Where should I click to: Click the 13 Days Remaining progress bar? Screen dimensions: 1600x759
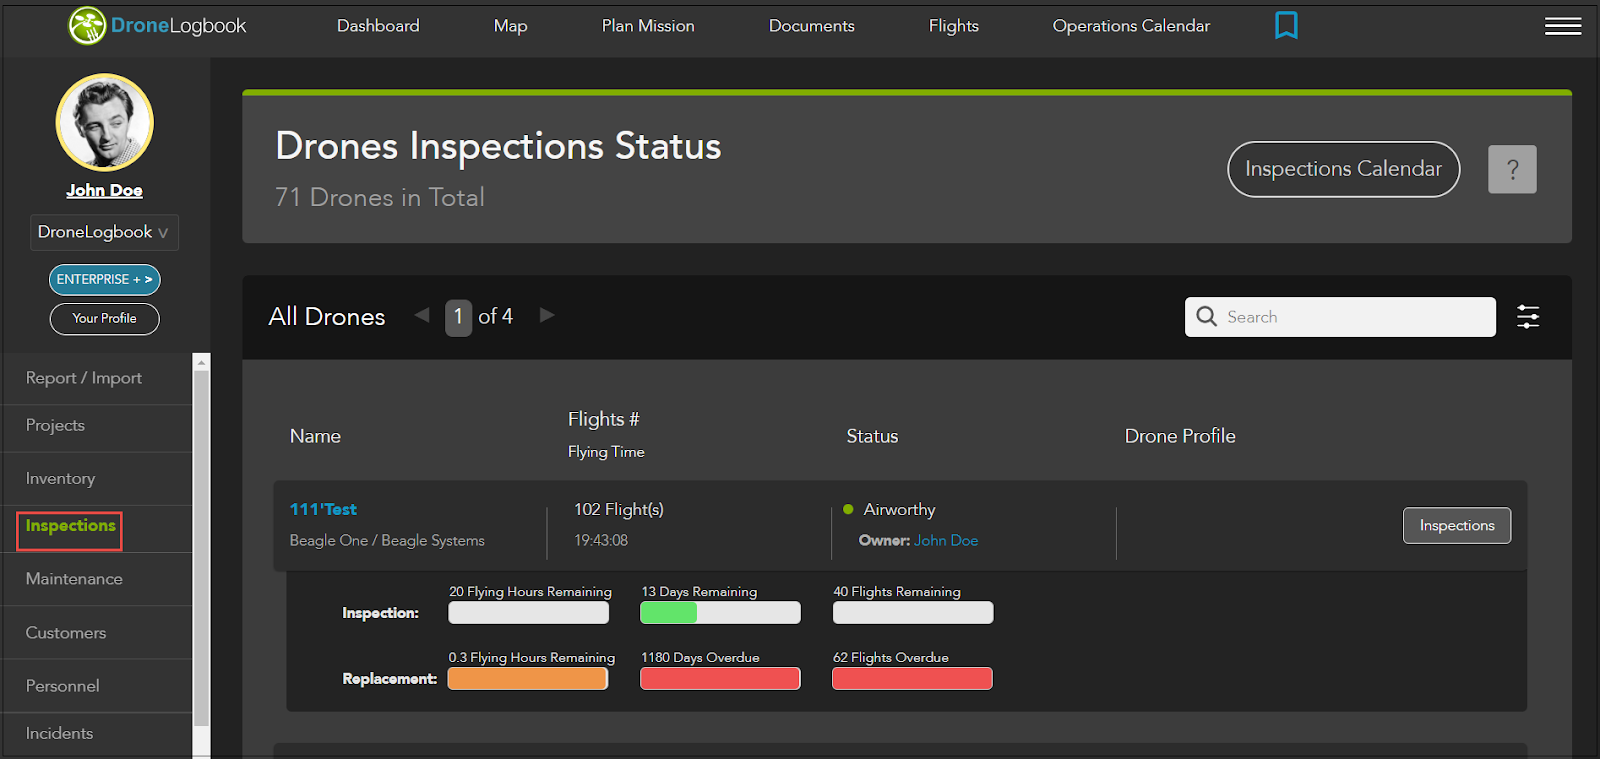[x=720, y=613]
